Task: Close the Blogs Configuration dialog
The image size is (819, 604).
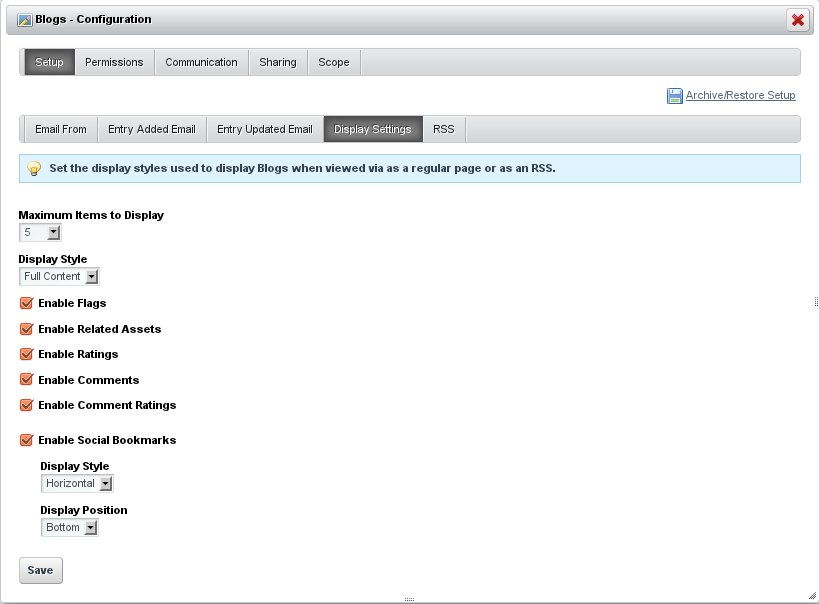Action: [798, 20]
